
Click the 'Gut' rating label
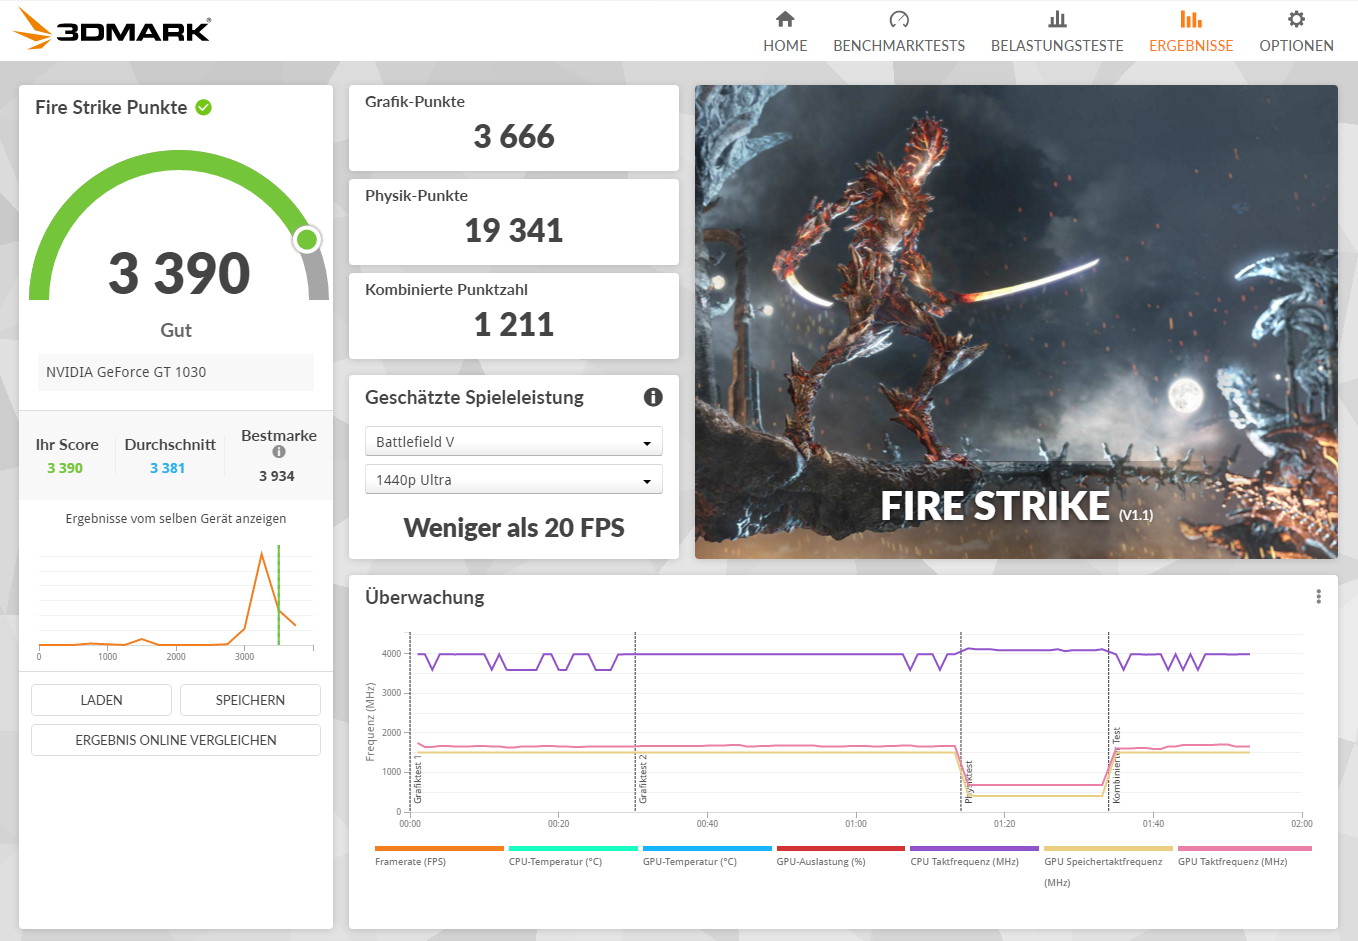point(176,330)
